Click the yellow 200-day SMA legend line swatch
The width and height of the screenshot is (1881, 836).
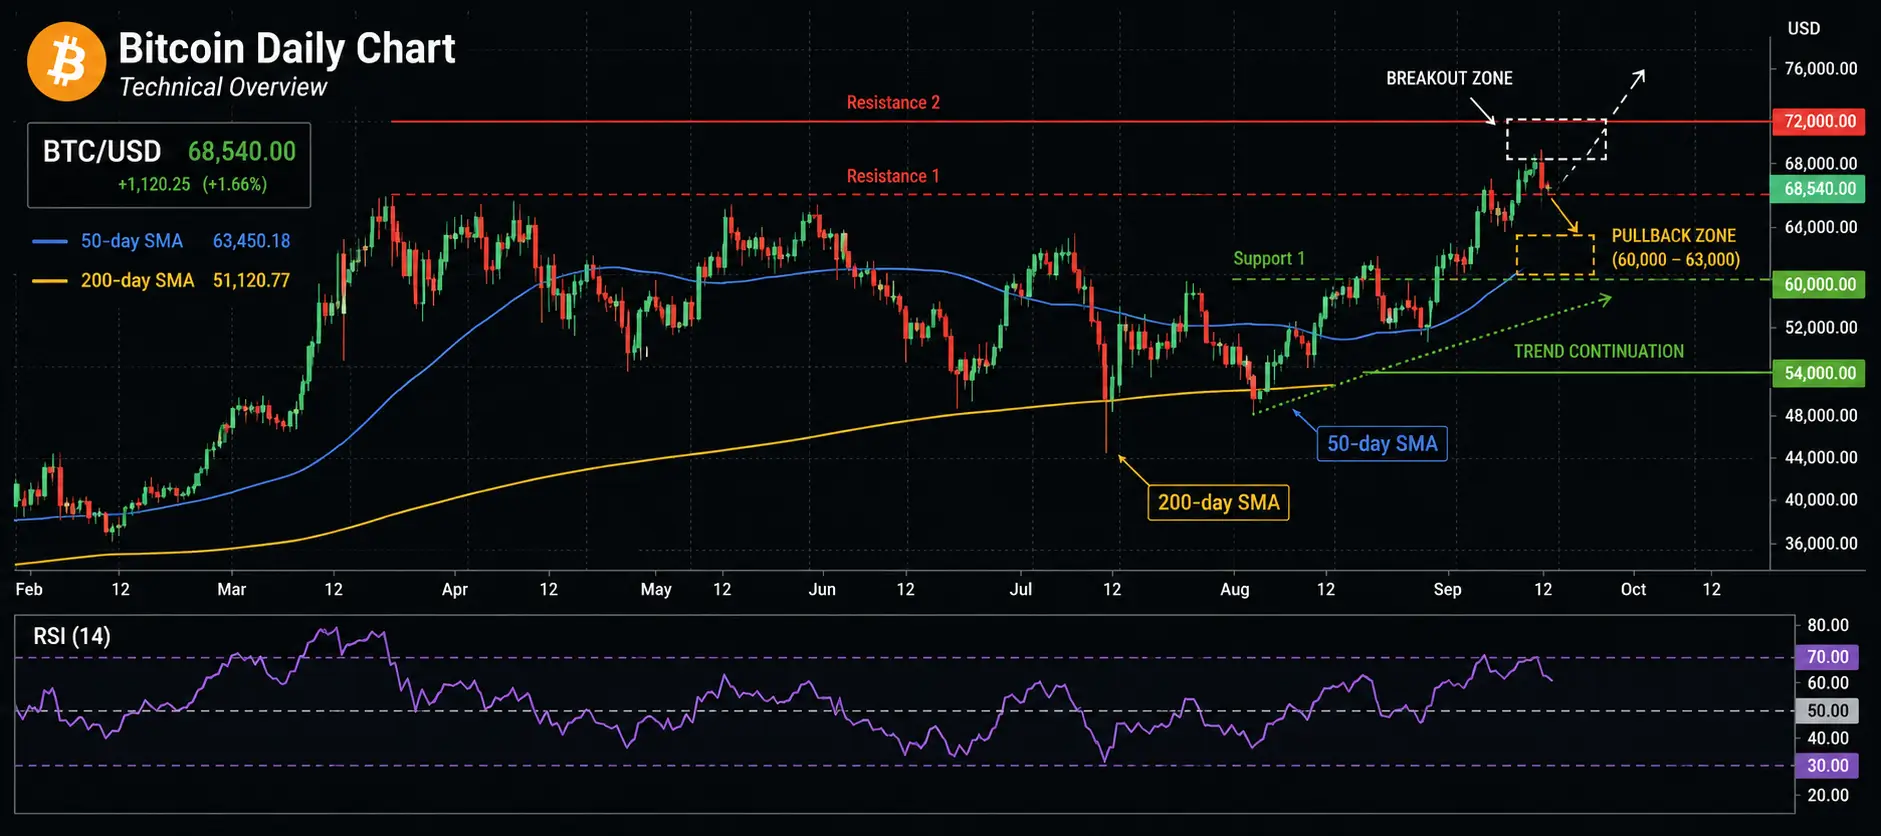[x=50, y=281]
